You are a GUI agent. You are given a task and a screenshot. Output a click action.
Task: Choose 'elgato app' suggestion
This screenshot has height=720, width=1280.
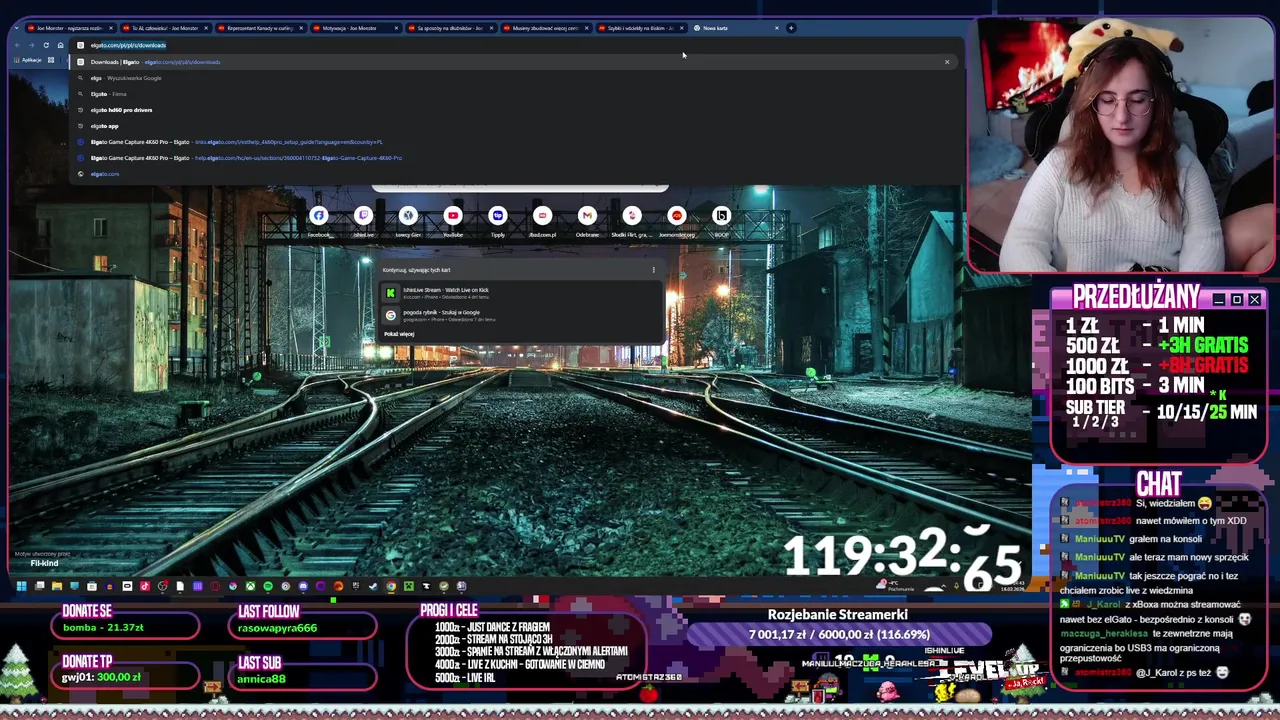click(x=515, y=126)
